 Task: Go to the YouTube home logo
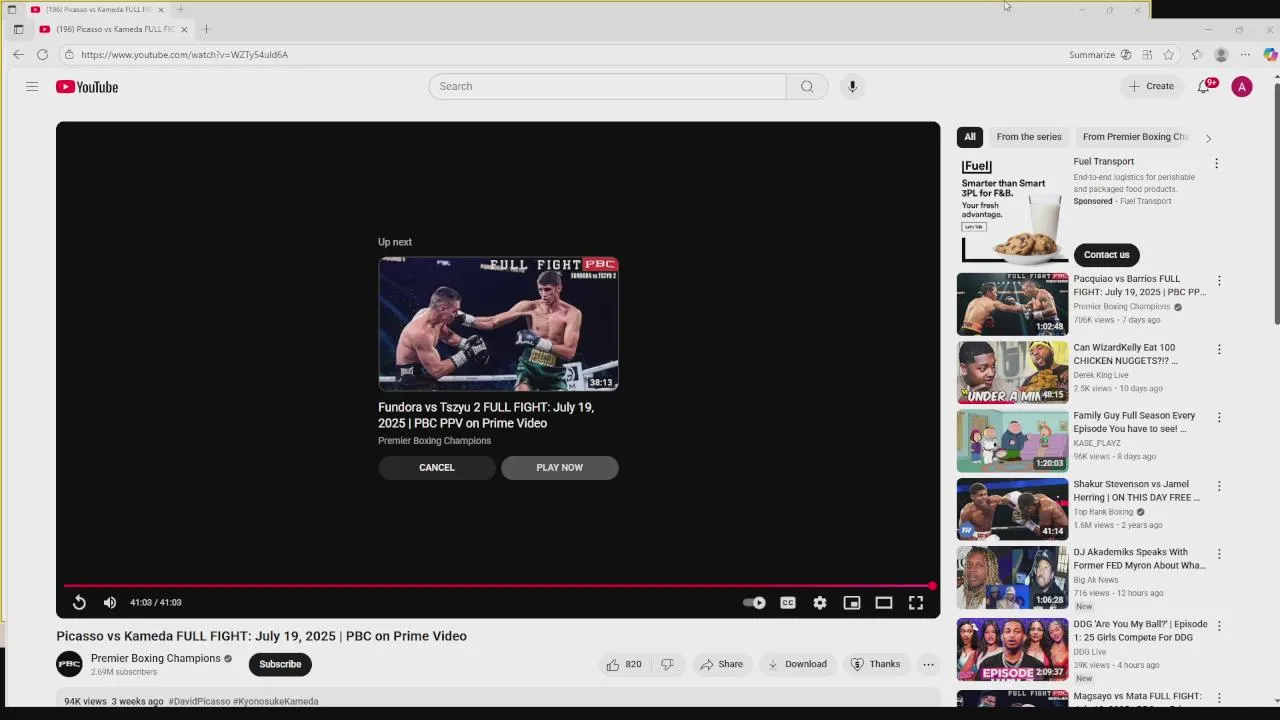coord(87,87)
